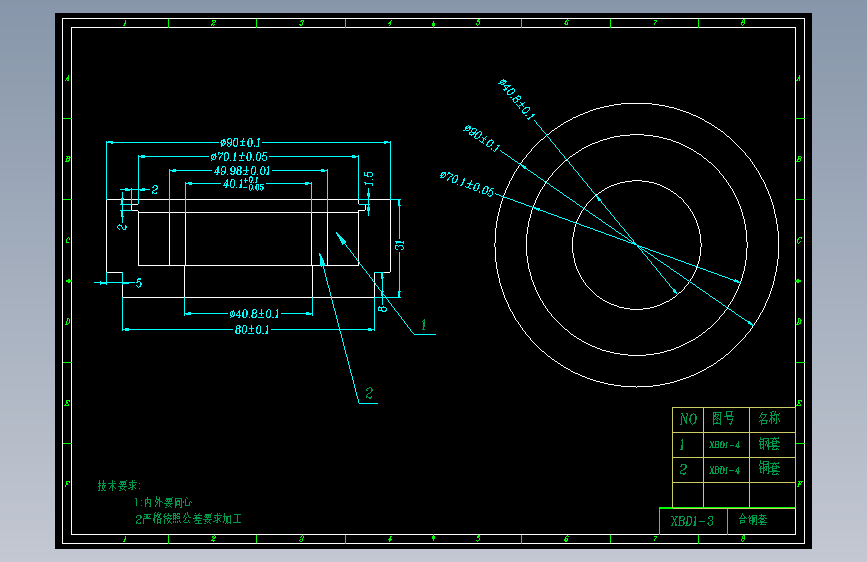The image size is (867, 562).
Task: Select the slanted ø70.1±0.05 label near circles
Action: click(x=467, y=184)
